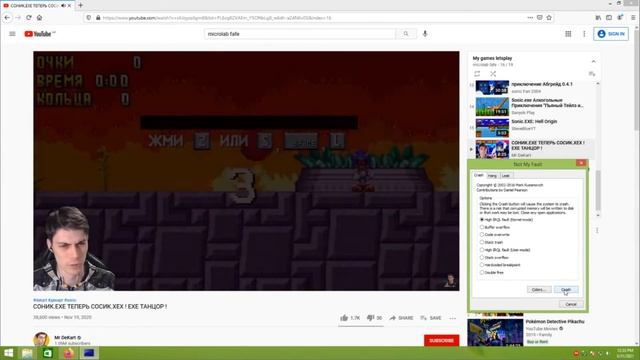Viewport: 640px width, 360px height.
Task: Open YouTube settings three-dot menu
Action: [584, 34]
